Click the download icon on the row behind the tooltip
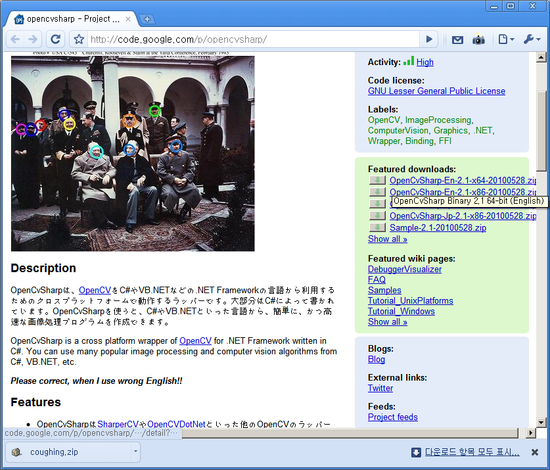The width and height of the screenshot is (550, 470). click(377, 204)
